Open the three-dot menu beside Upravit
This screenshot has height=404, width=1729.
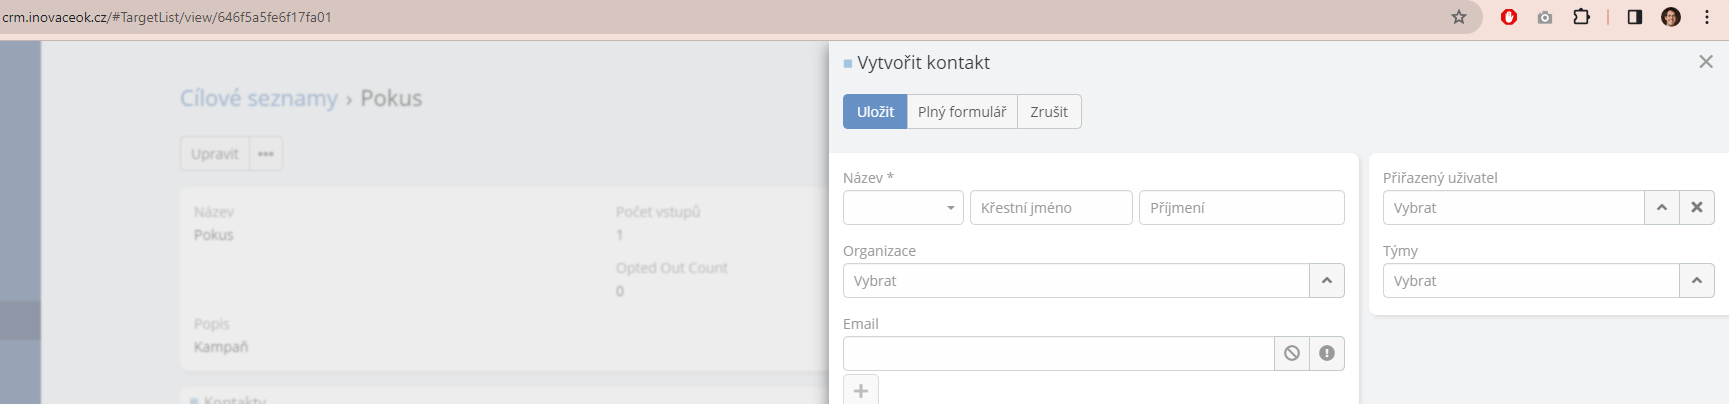[x=266, y=154]
